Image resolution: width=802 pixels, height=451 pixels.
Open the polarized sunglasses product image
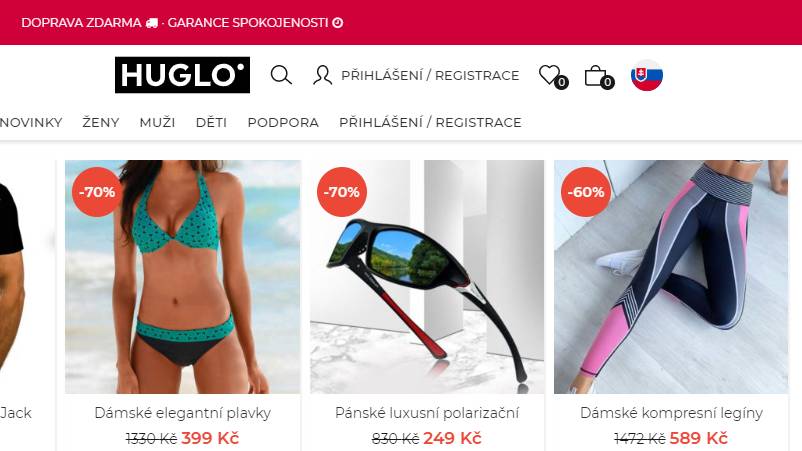[x=427, y=277]
